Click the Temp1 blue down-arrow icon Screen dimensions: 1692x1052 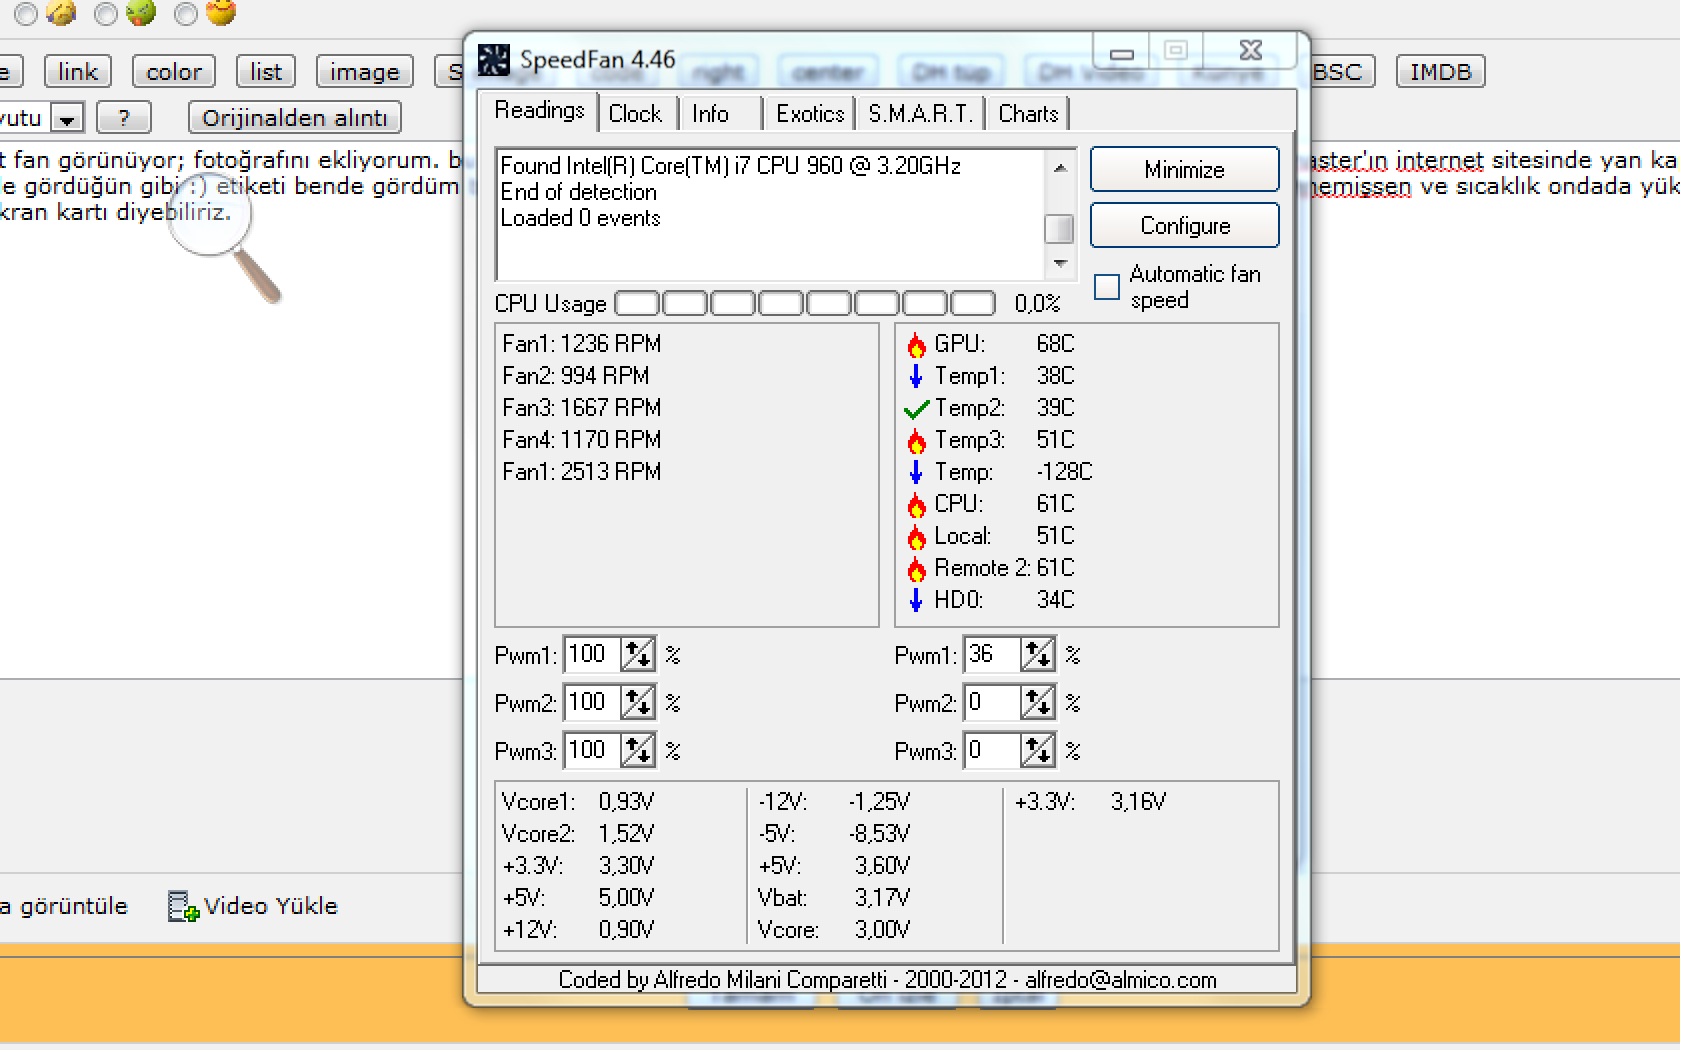pyautogui.click(x=915, y=376)
